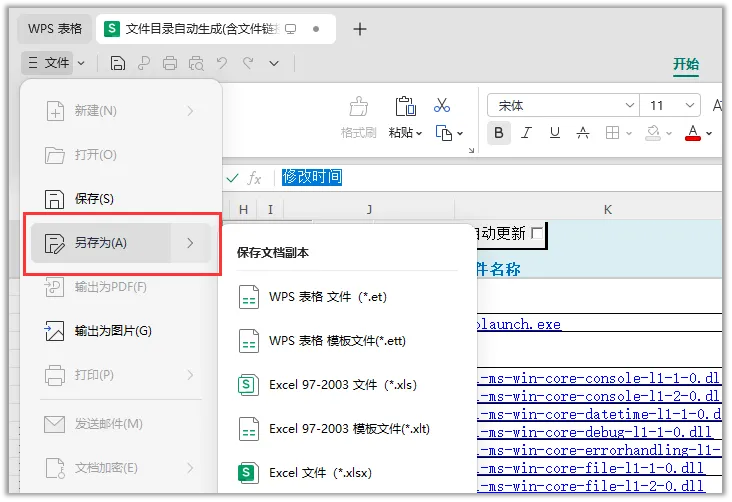Expand the fill color dropdown arrow
The image size is (732, 502).
(669, 134)
